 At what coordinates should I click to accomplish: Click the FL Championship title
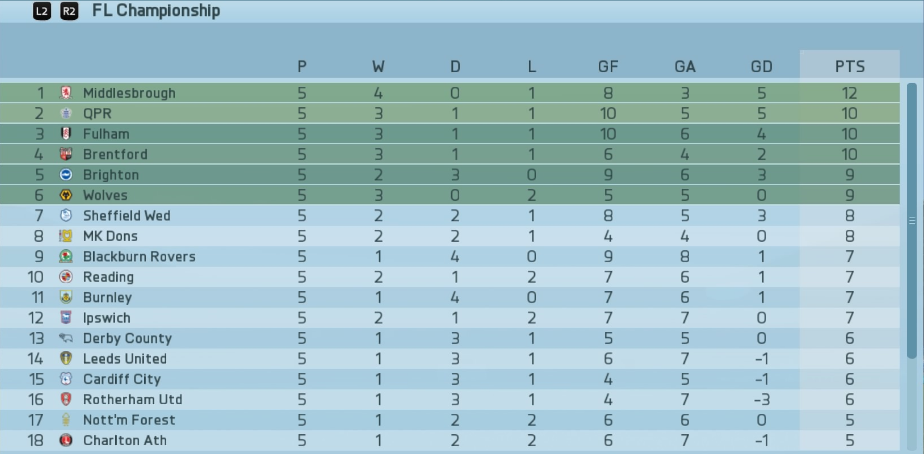click(156, 11)
